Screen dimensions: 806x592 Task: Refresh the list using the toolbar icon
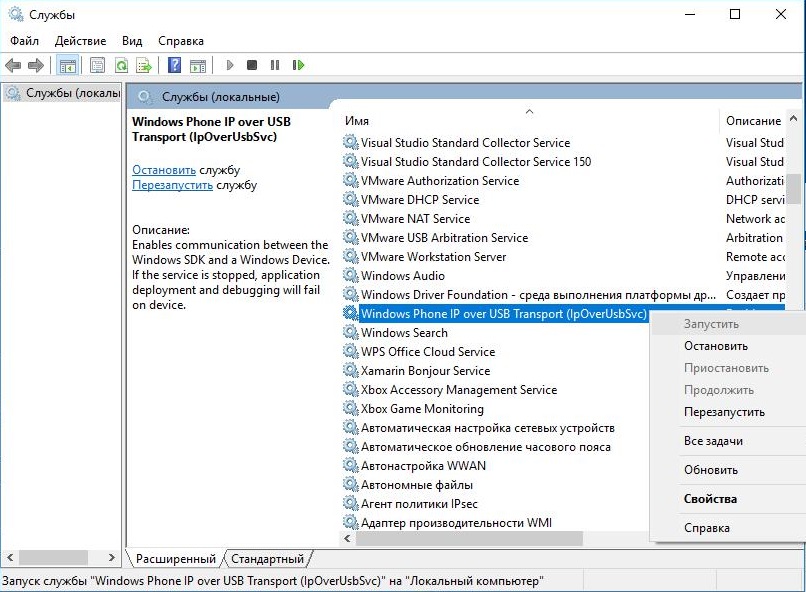(121, 65)
